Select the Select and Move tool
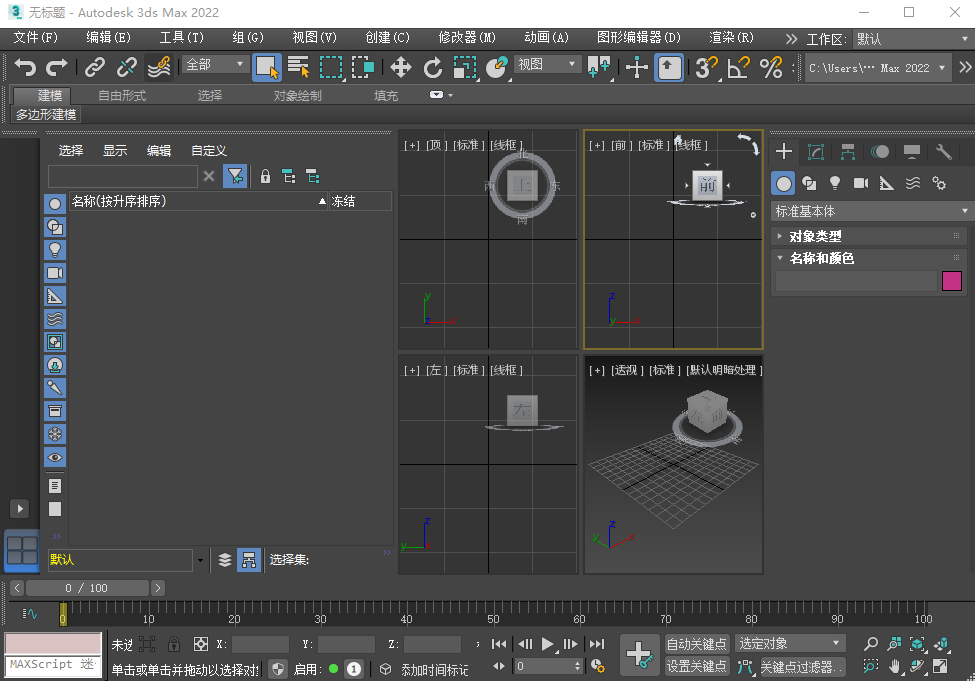Screen dimensions: 975x681 (x=402, y=67)
